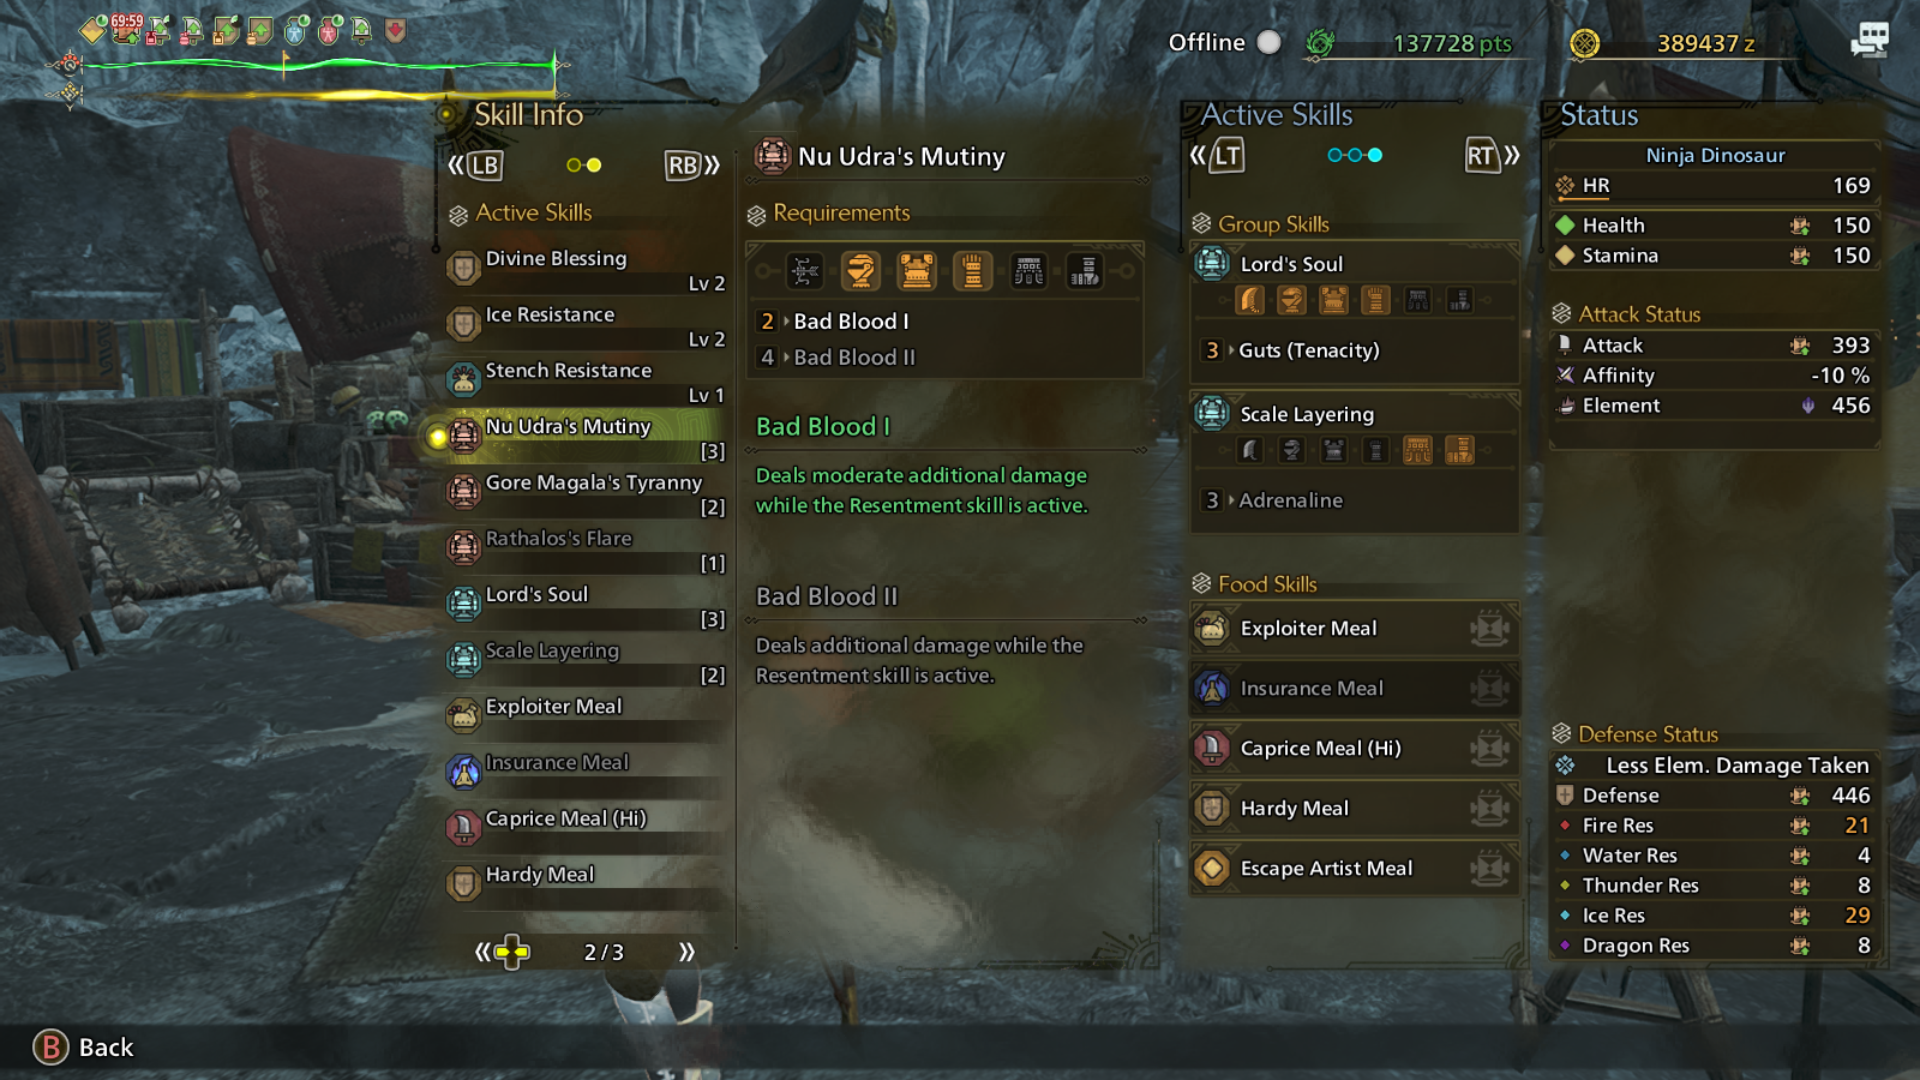1920x1080 pixels.
Task: Click the Back button
Action: point(84,1047)
